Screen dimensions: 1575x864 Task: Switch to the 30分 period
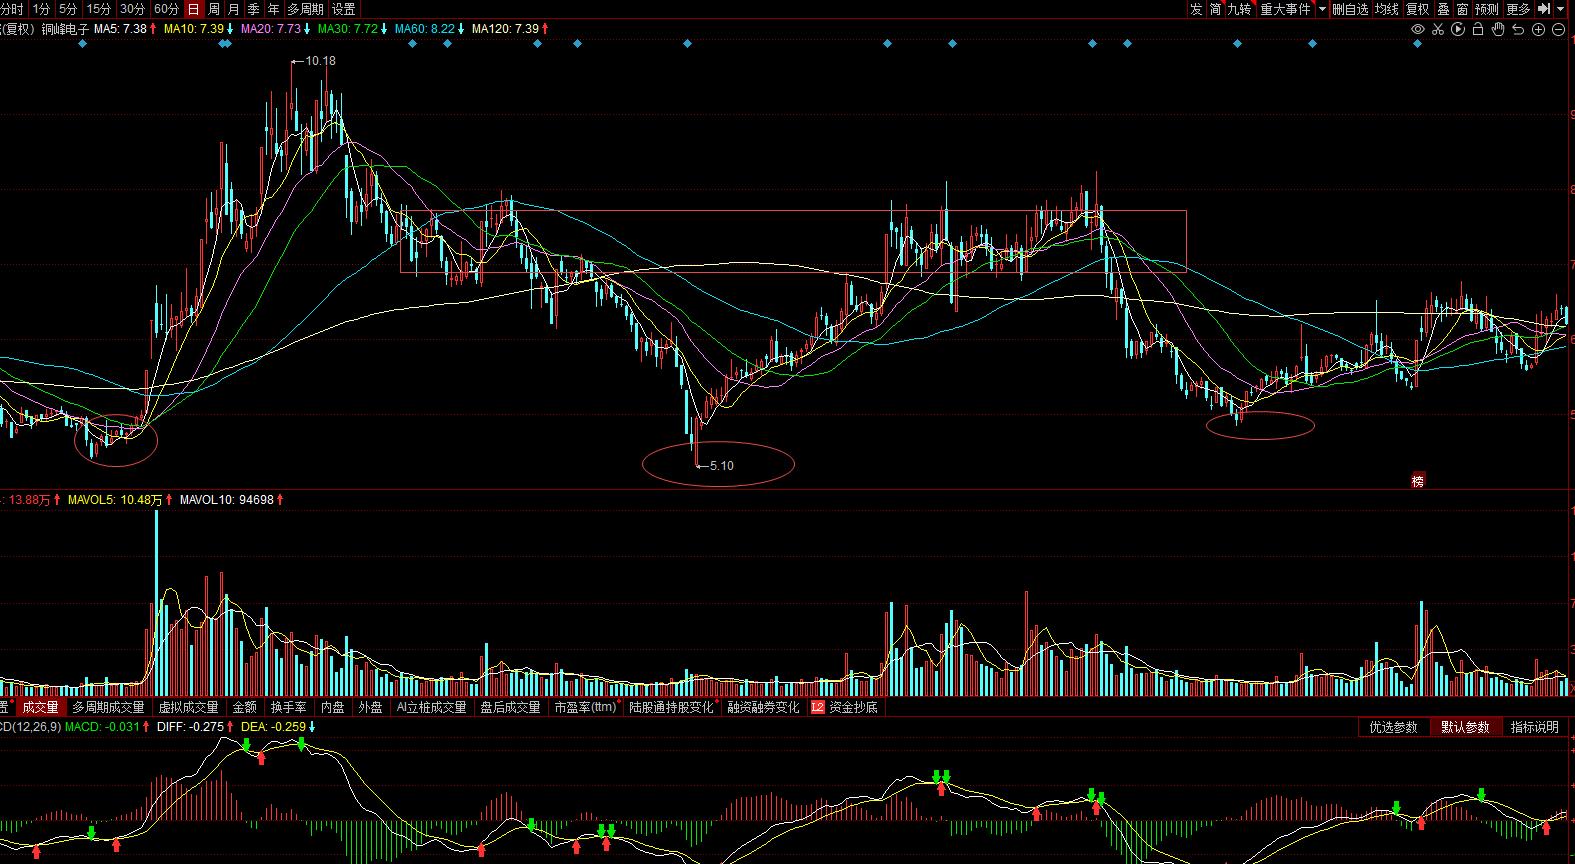pyautogui.click(x=133, y=9)
